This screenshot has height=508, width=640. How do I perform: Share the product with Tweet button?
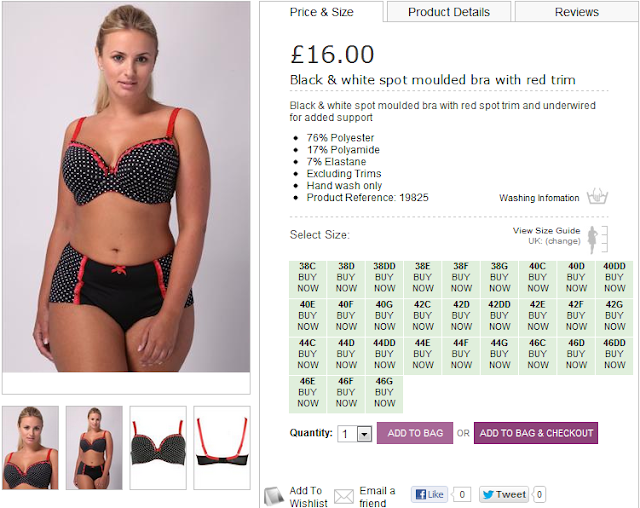[504, 495]
